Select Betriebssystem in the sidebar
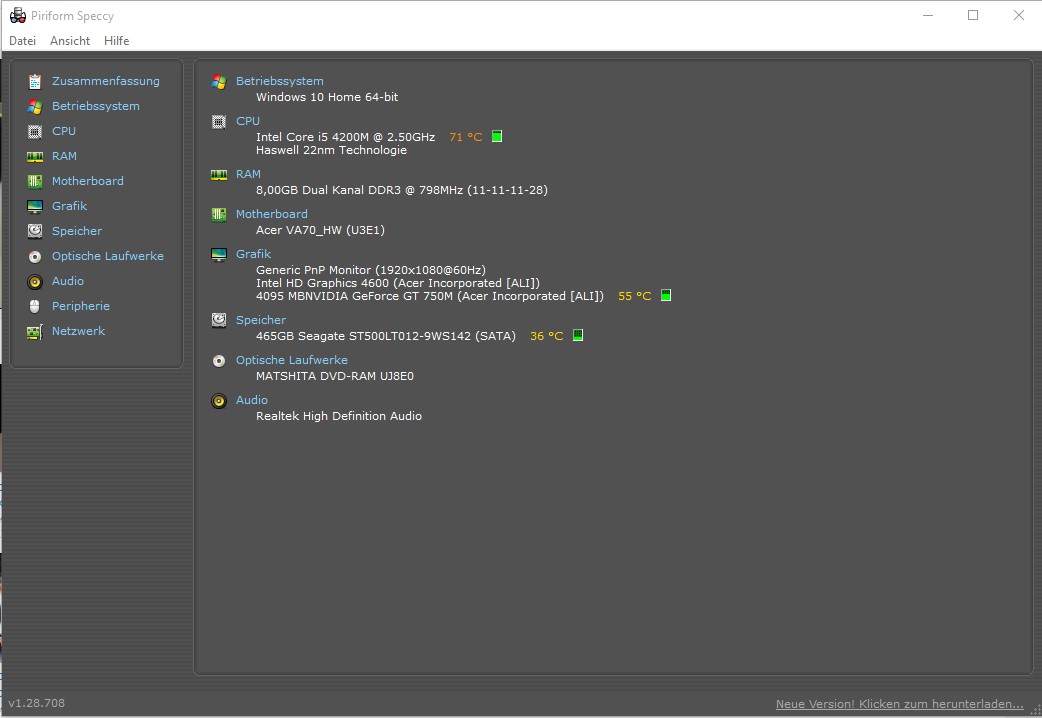1042x718 pixels. click(x=96, y=106)
